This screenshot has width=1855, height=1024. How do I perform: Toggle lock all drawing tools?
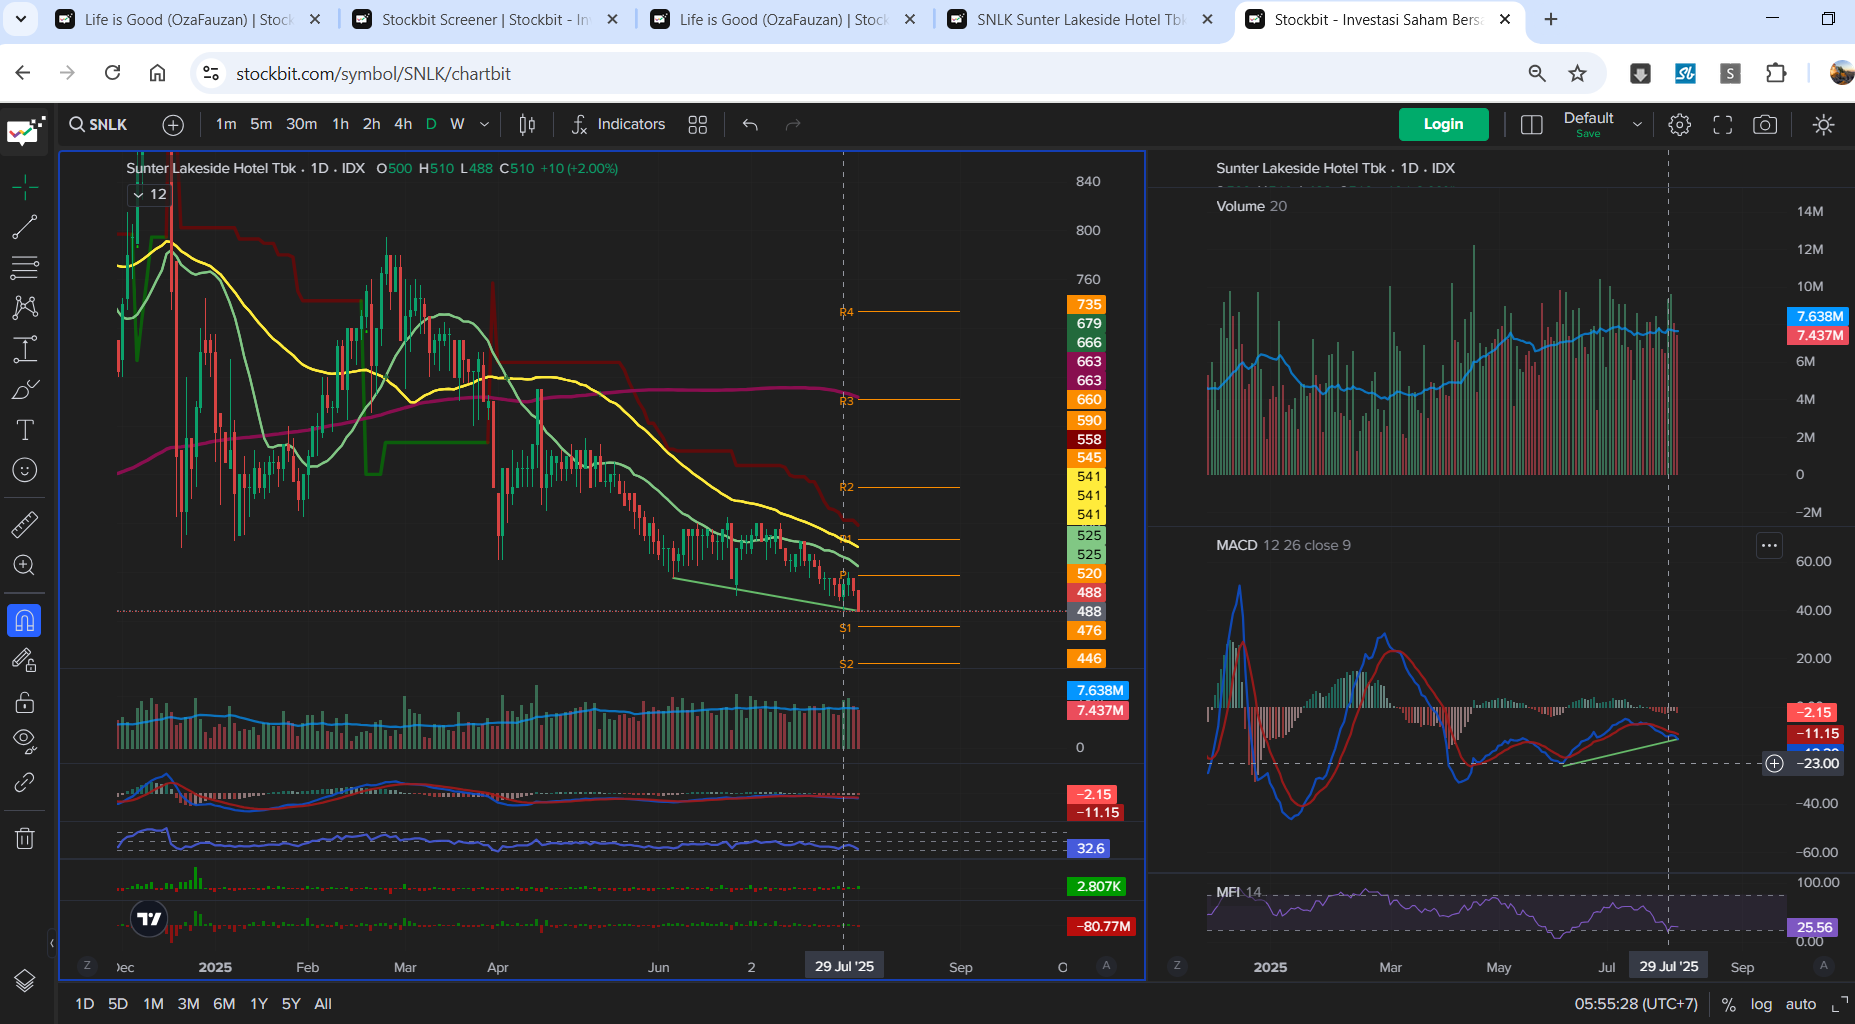(x=25, y=702)
